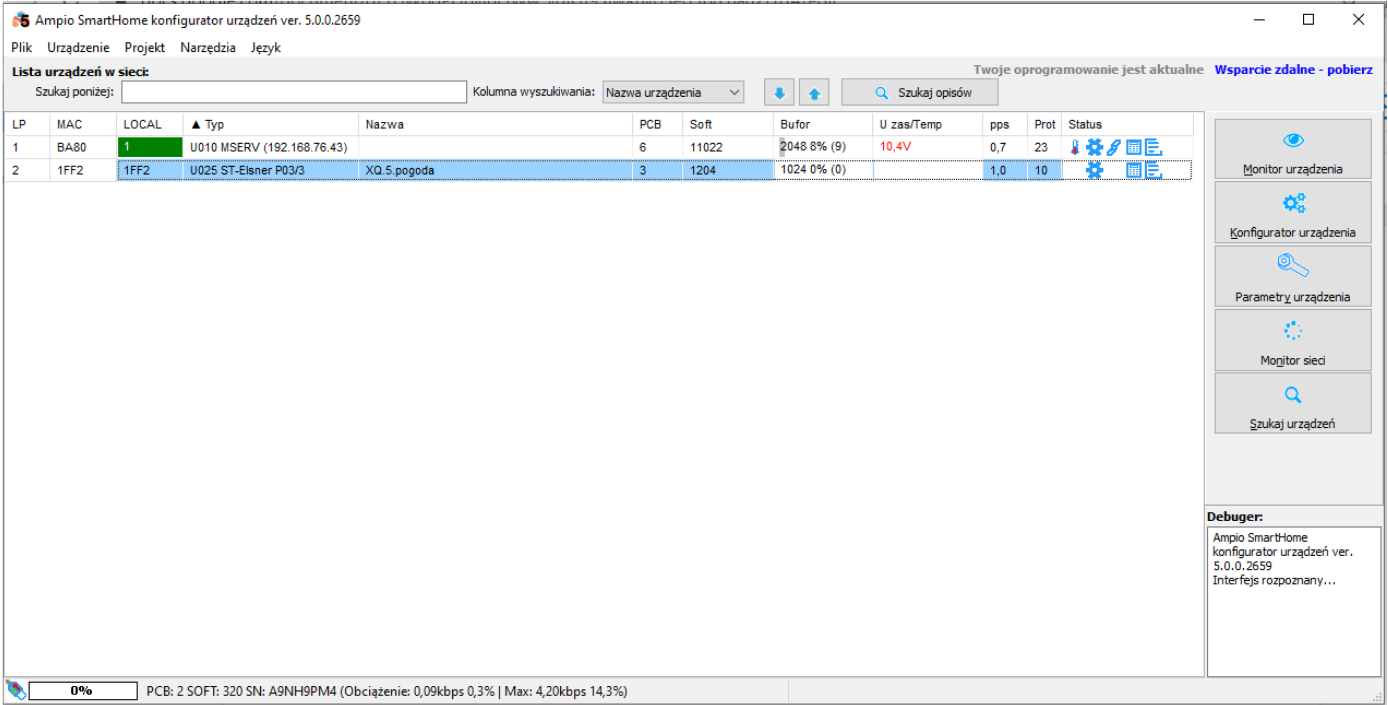The height and width of the screenshot is (705, 1388).
Task: Close the Ampio SmartHome window
Action: [1358, 19]
